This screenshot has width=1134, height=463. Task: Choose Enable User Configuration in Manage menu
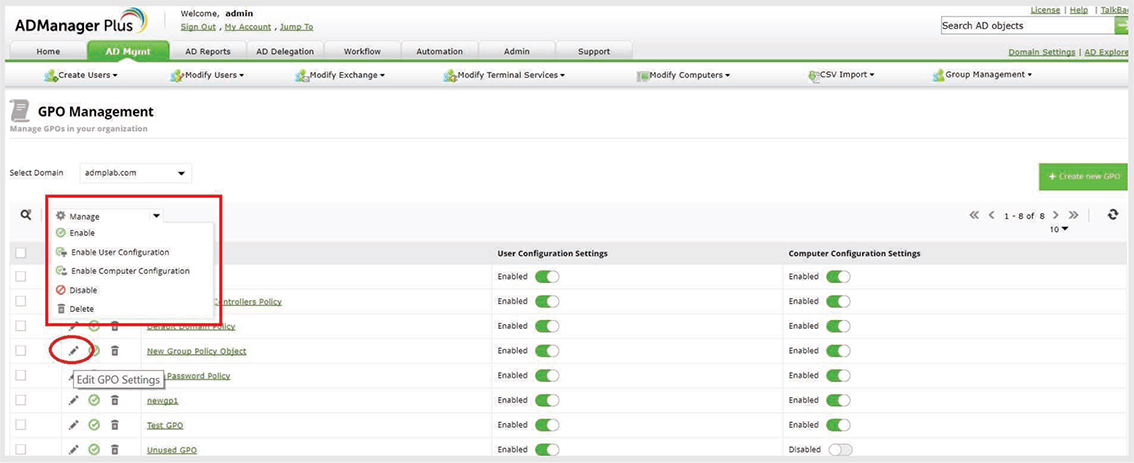pyautogui.click(x=119, y=252)
